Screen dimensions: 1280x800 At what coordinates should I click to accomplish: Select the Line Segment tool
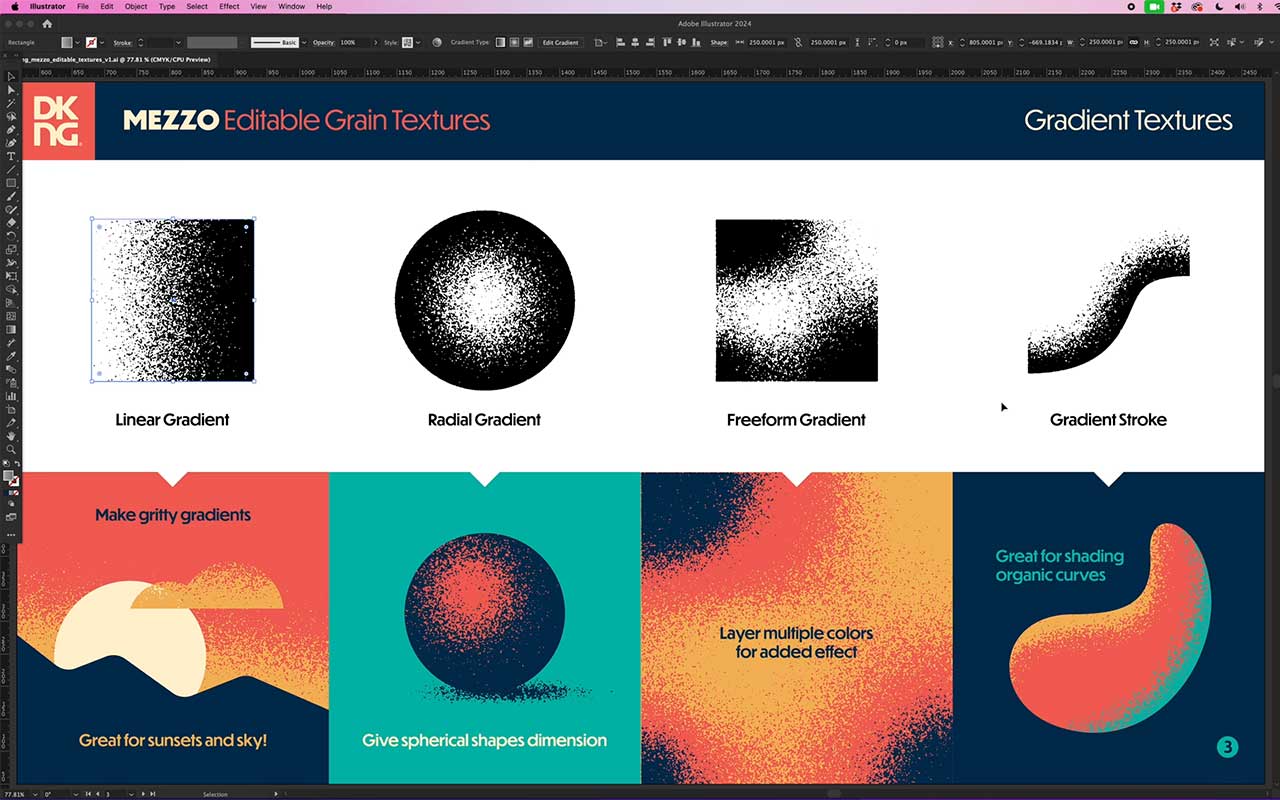tap(12, 169)
